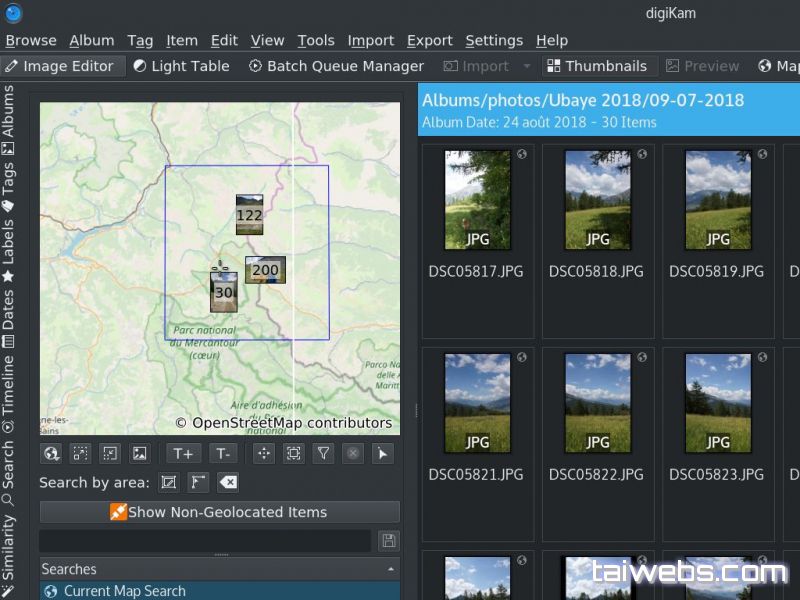This screenshot has height=600, width=800.
Task: Open the Import dropdown arrow in toolbar
Action: click(527, 66)
